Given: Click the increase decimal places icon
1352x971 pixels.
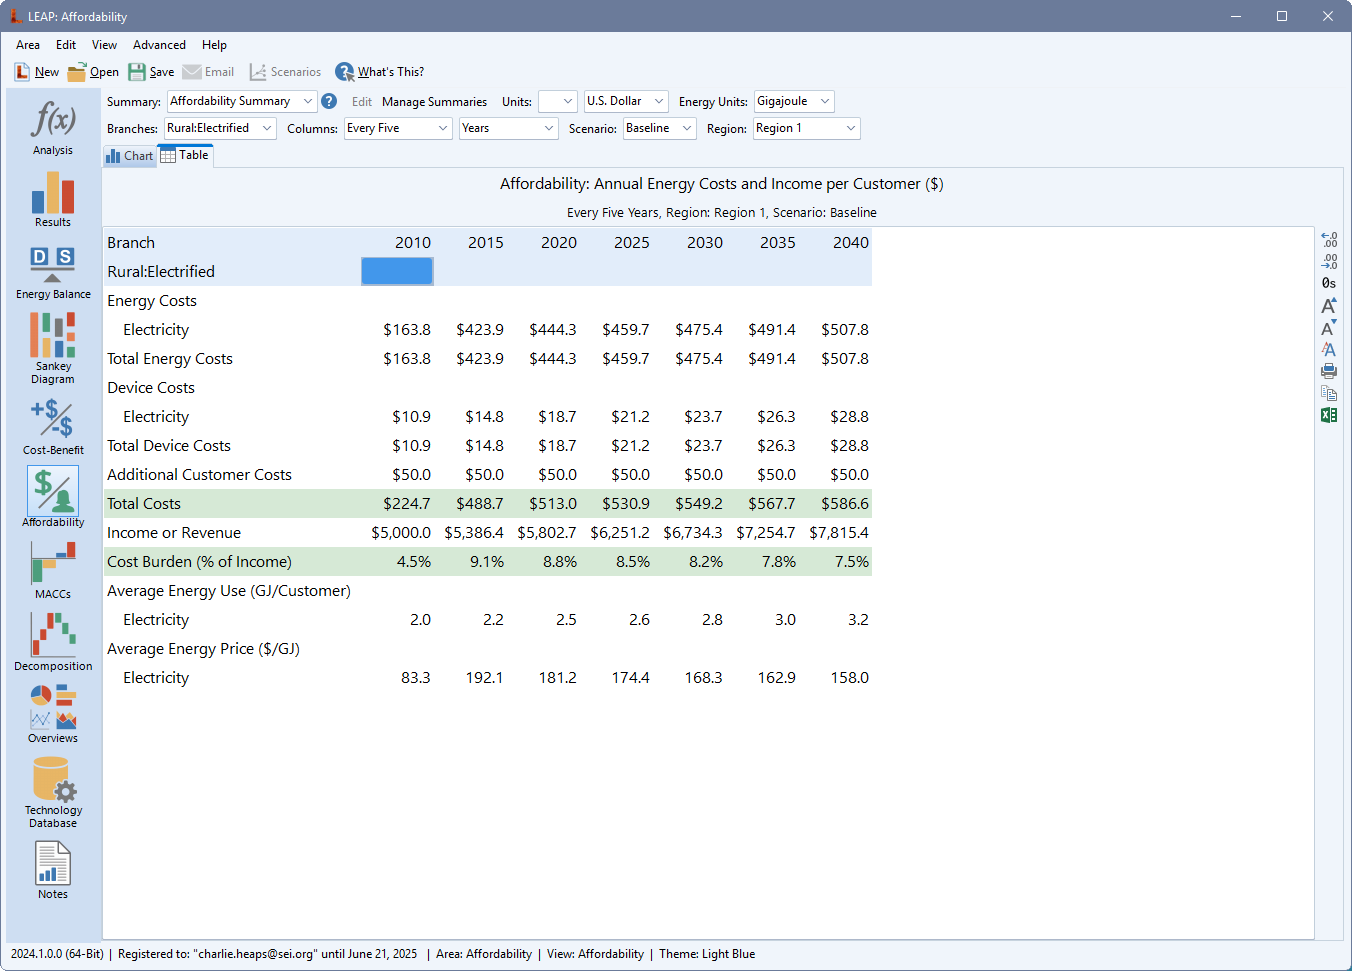Looking at the screenshot, I should pos(1328,240).
